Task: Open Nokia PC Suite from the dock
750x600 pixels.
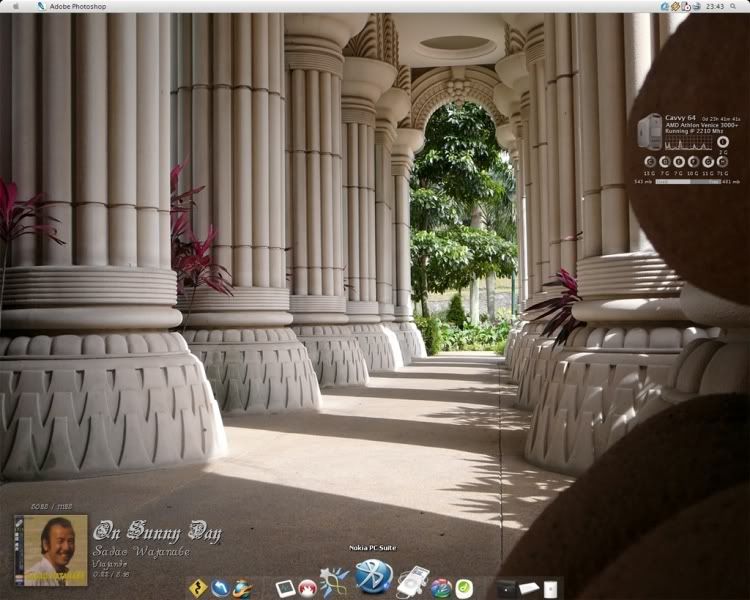Action: (x=374, y=576)
